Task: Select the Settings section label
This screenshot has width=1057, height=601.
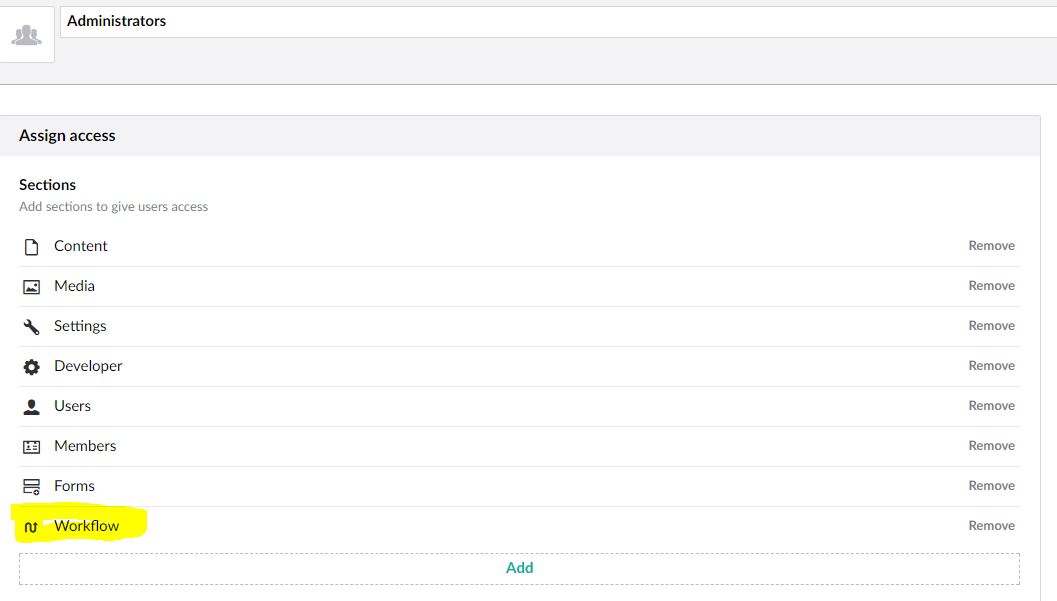Action: [x=80, y=326]
